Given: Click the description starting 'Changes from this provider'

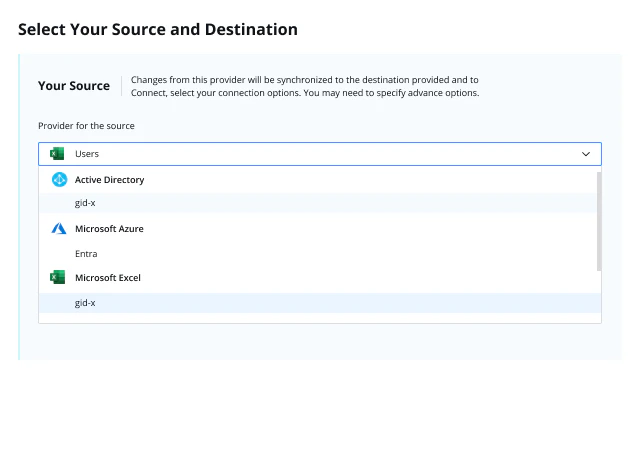Looking at the screenshot, I should (x=305, y=86).
